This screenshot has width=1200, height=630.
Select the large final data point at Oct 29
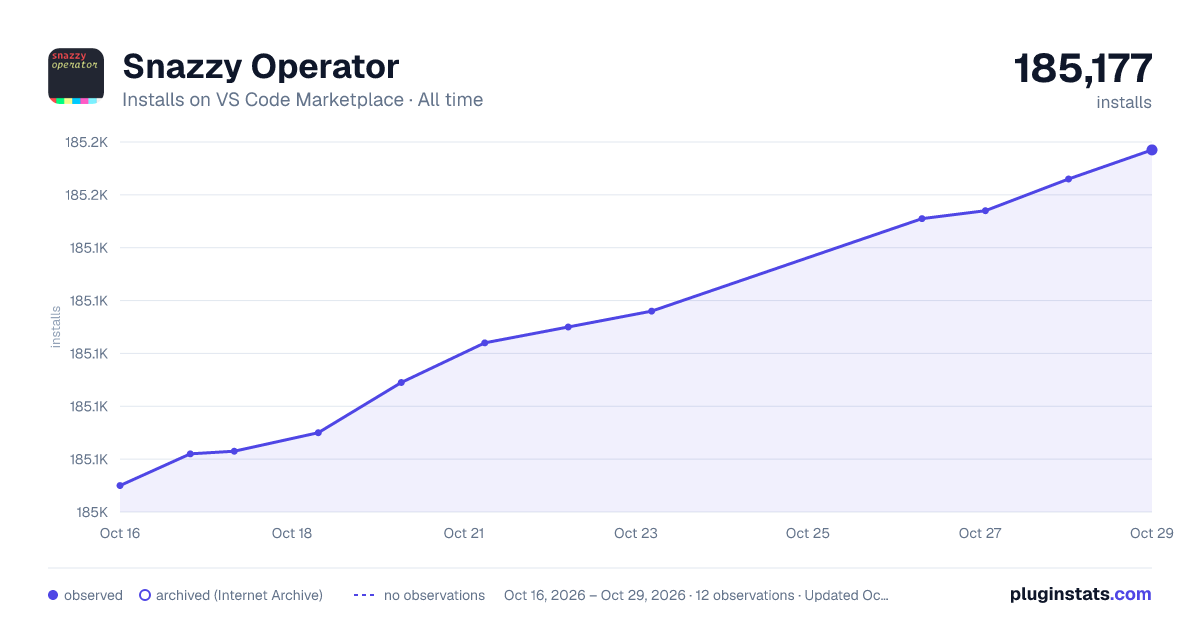pyautogui.click(x=1152, y=150)
